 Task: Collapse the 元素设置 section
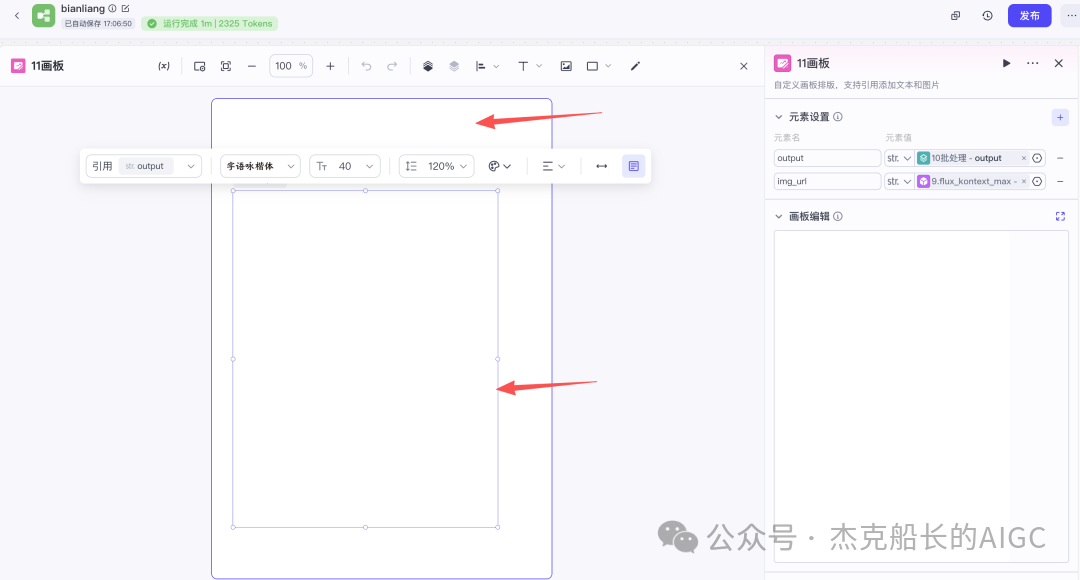(779, 117)
